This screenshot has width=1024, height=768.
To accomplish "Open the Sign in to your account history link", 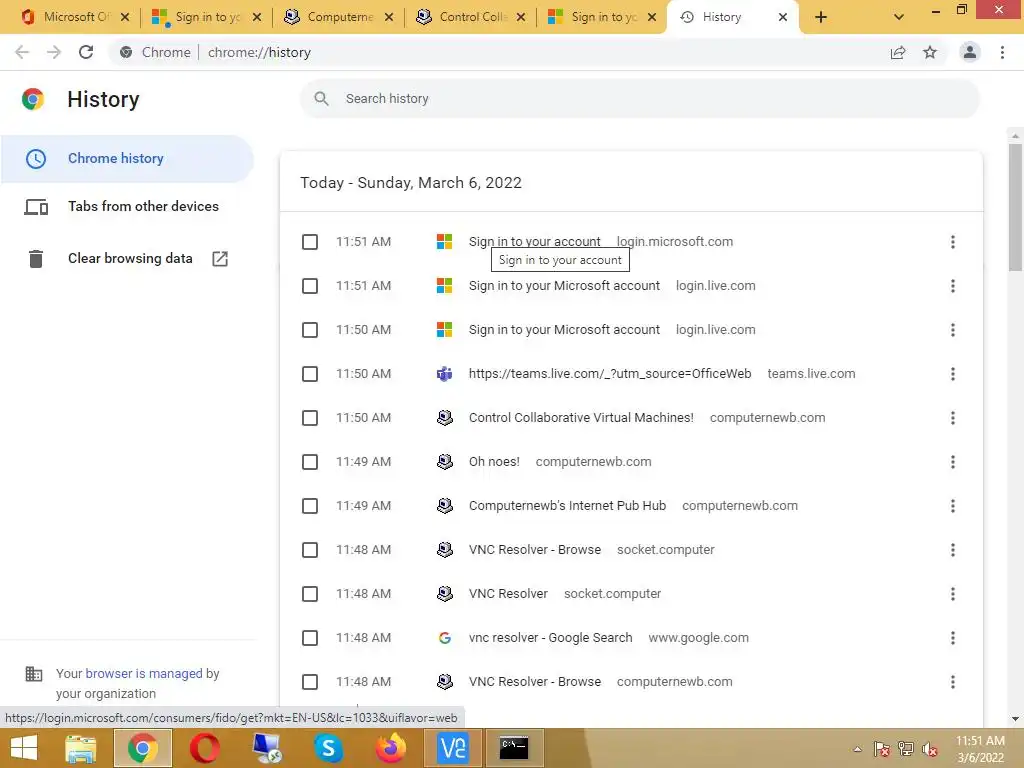I will (x=534, y=242).
